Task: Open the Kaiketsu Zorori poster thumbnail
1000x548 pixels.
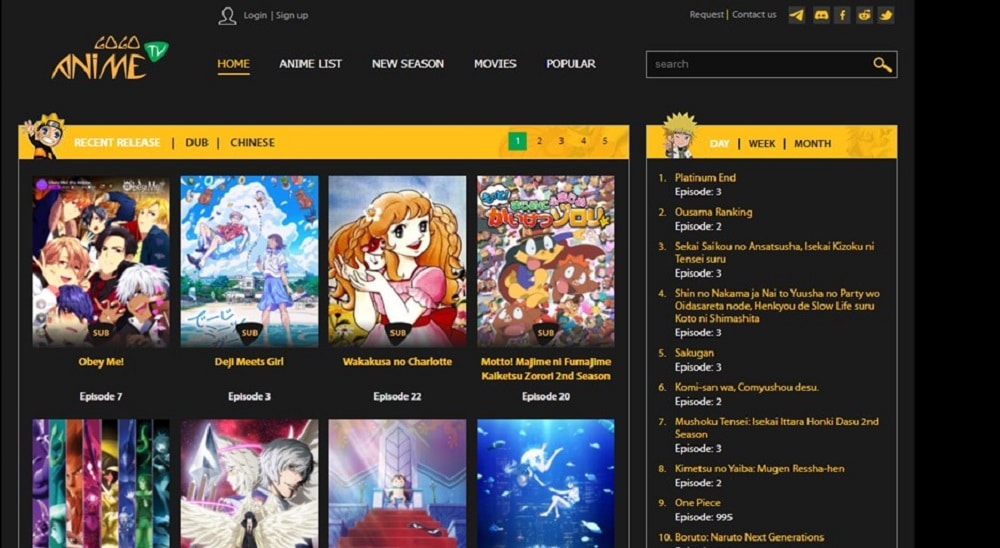Action: coord(546,262)
